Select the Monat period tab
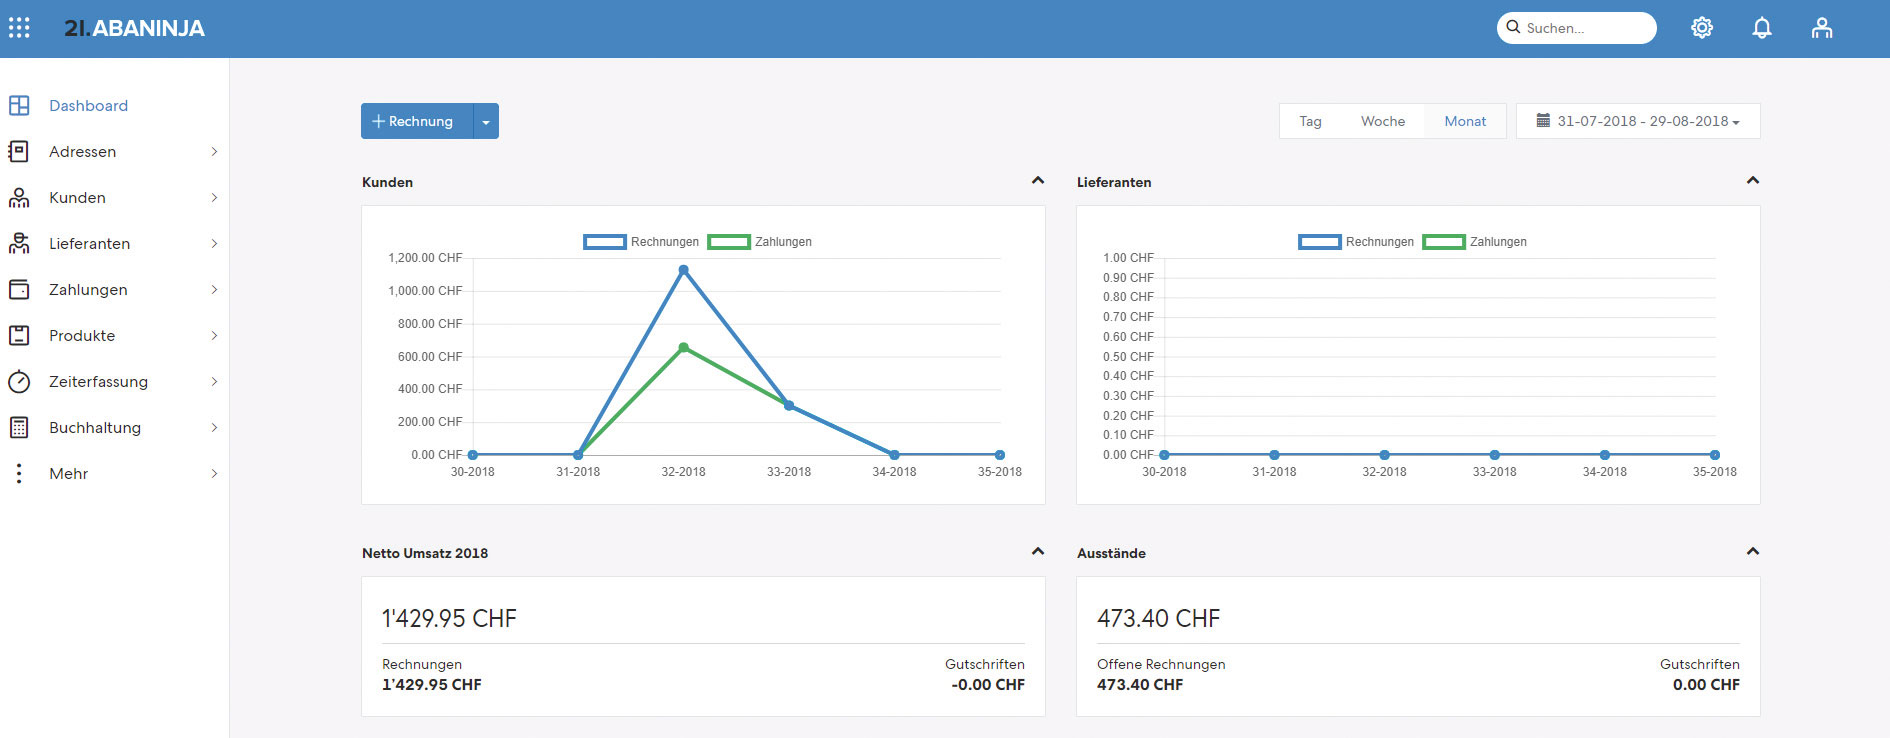This screenshot has height=738, width=1890. click(x=1465, y=121)
